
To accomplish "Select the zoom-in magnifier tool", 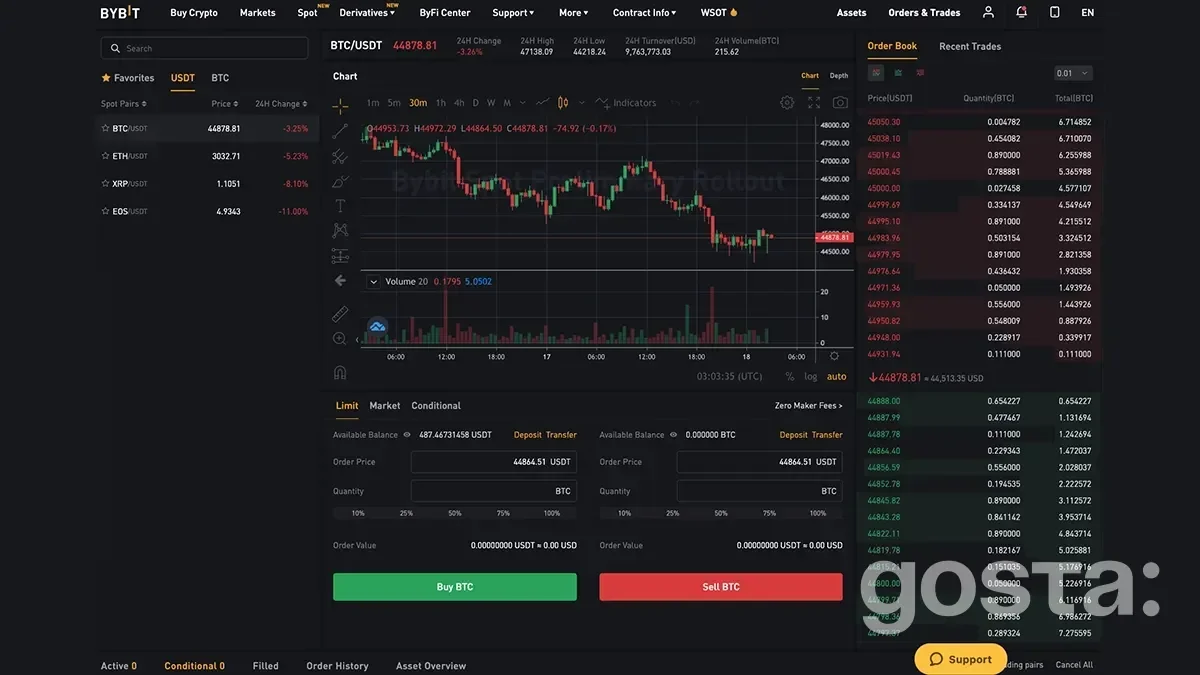I will 340,339.
